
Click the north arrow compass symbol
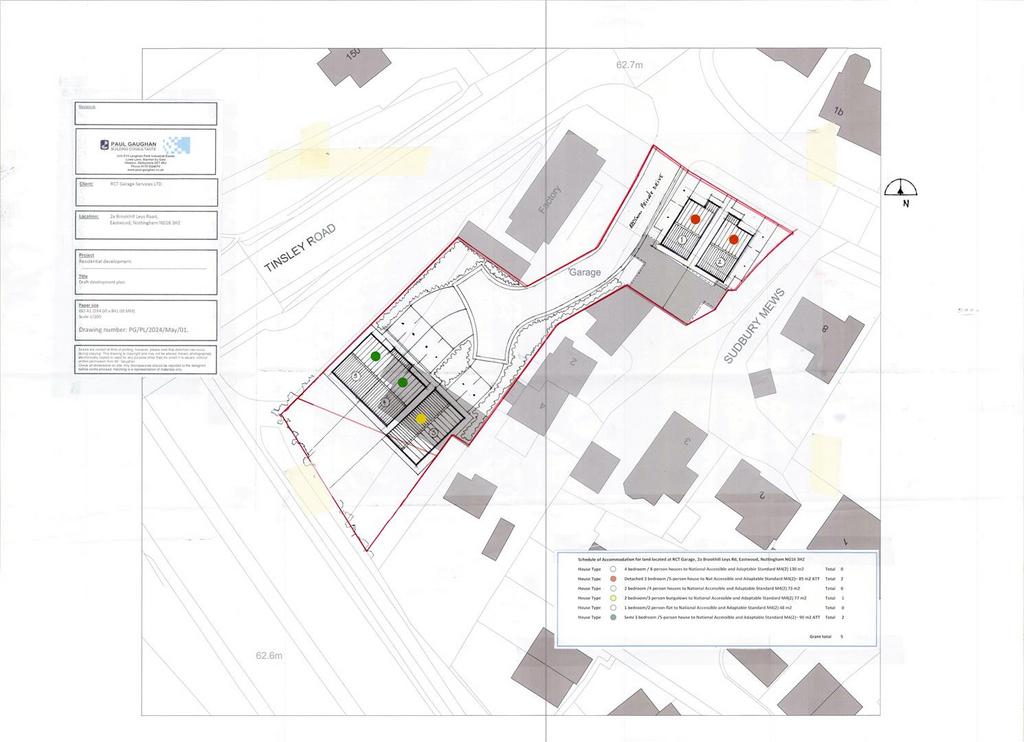(901, 193)
